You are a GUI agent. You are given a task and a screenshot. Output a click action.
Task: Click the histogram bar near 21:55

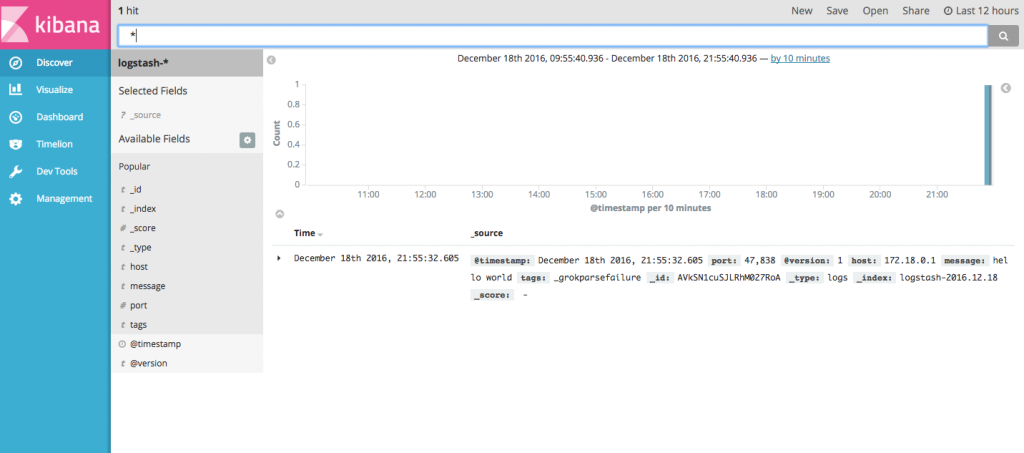point(988,135)
